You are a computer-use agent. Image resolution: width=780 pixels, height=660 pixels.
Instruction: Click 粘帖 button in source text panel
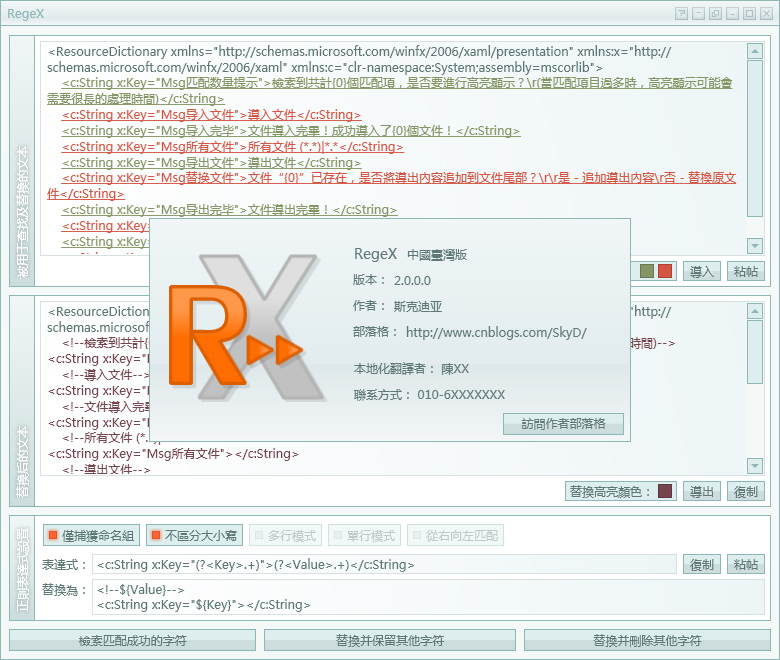point(746,272)
